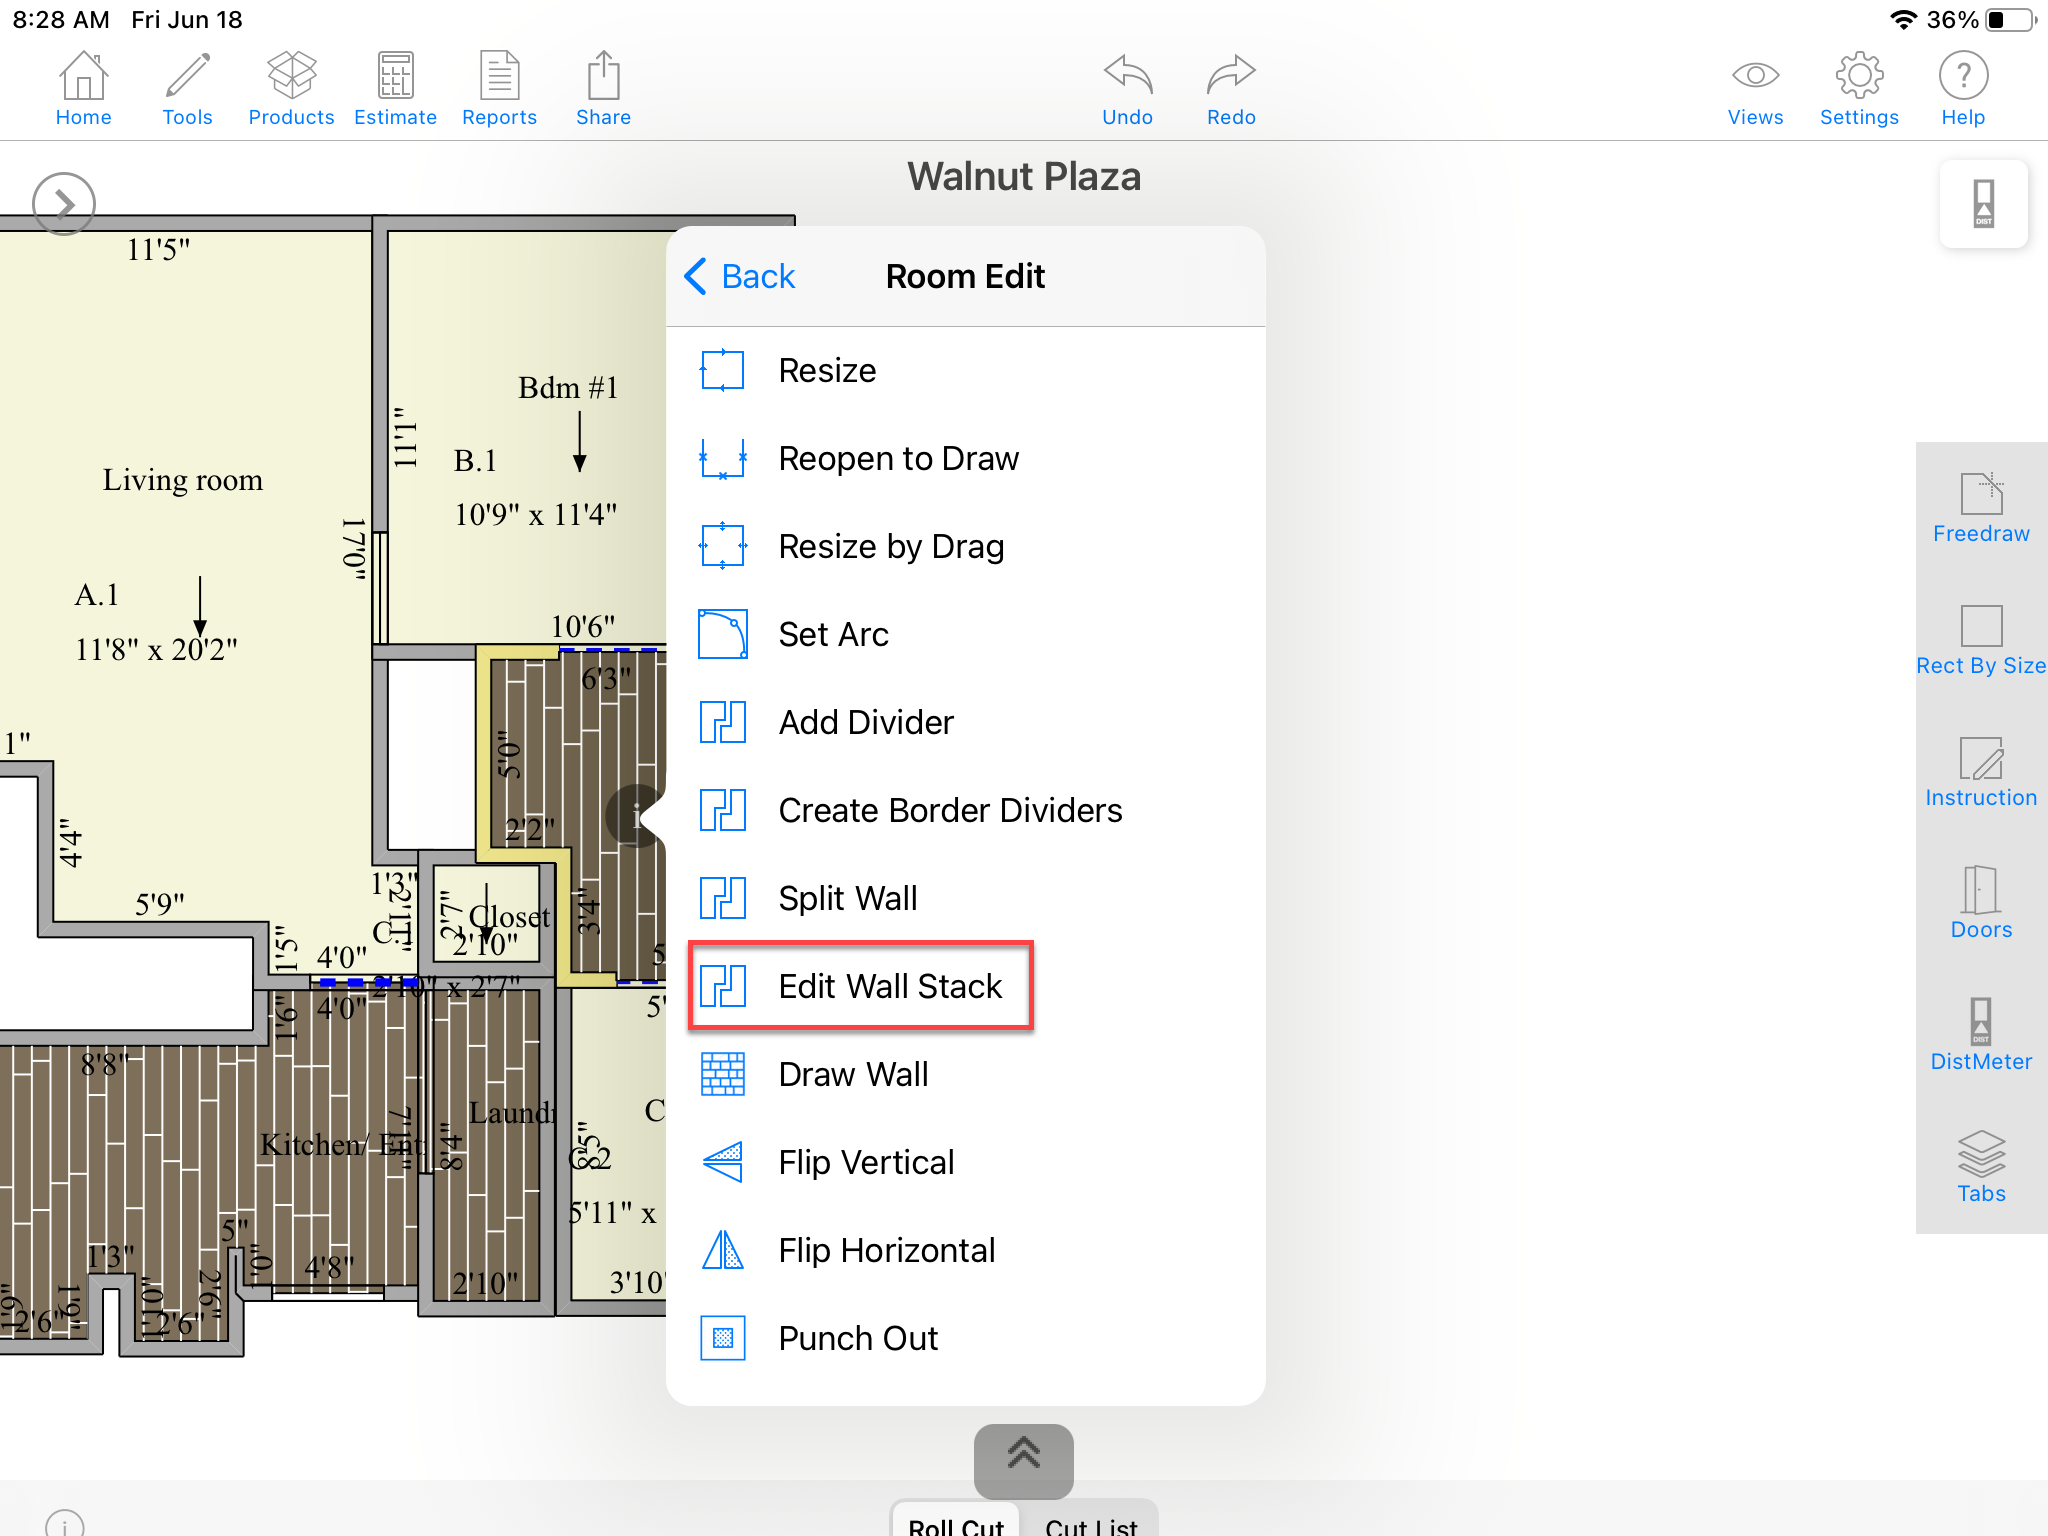Click the Reports document icon
Screen dimensions: 2048x1536
[x=499, y=88]
